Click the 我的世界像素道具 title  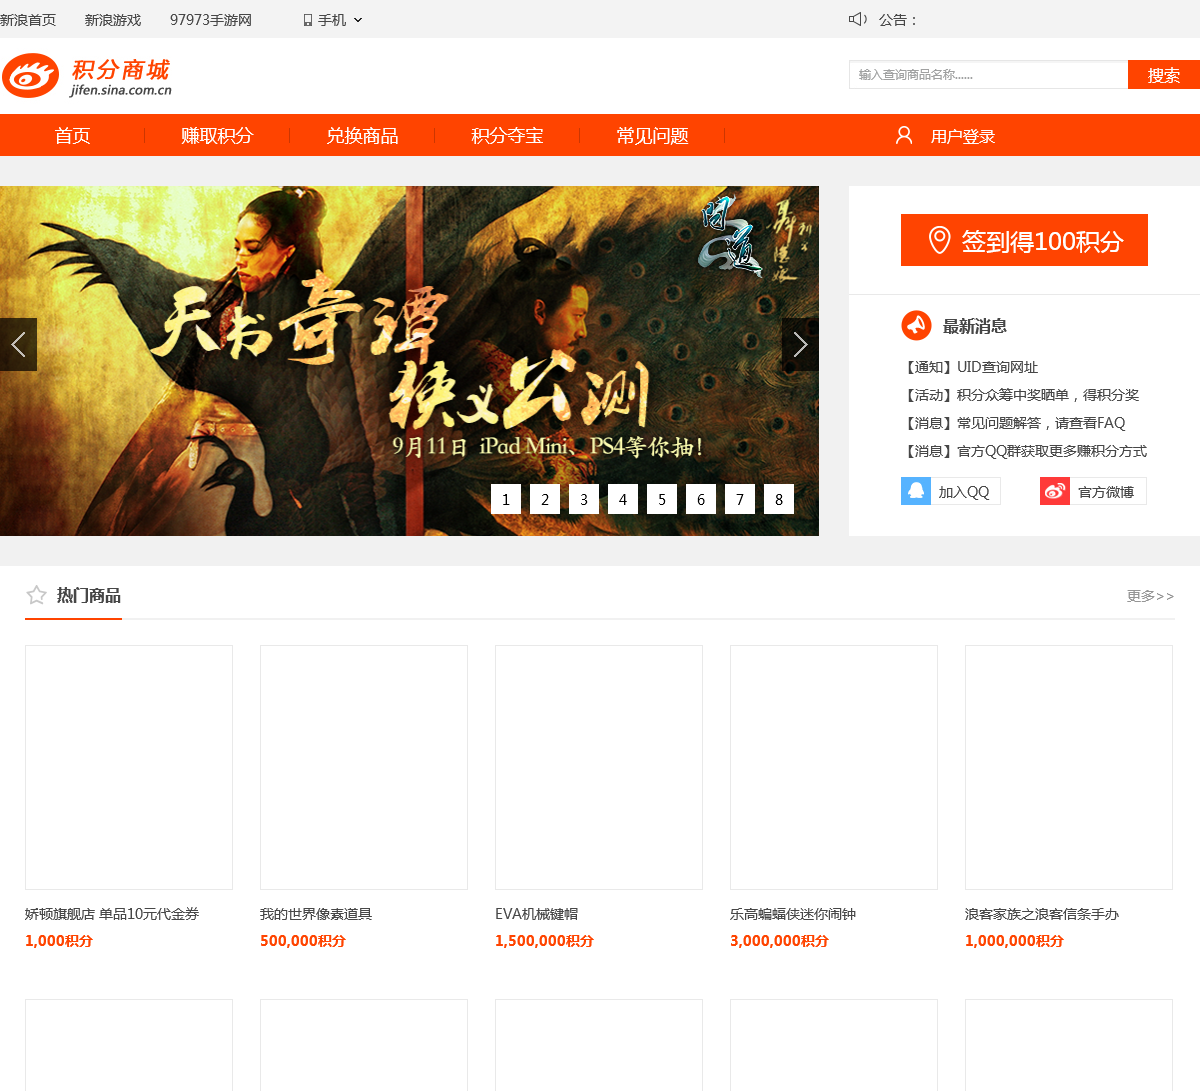click(316, 914)
